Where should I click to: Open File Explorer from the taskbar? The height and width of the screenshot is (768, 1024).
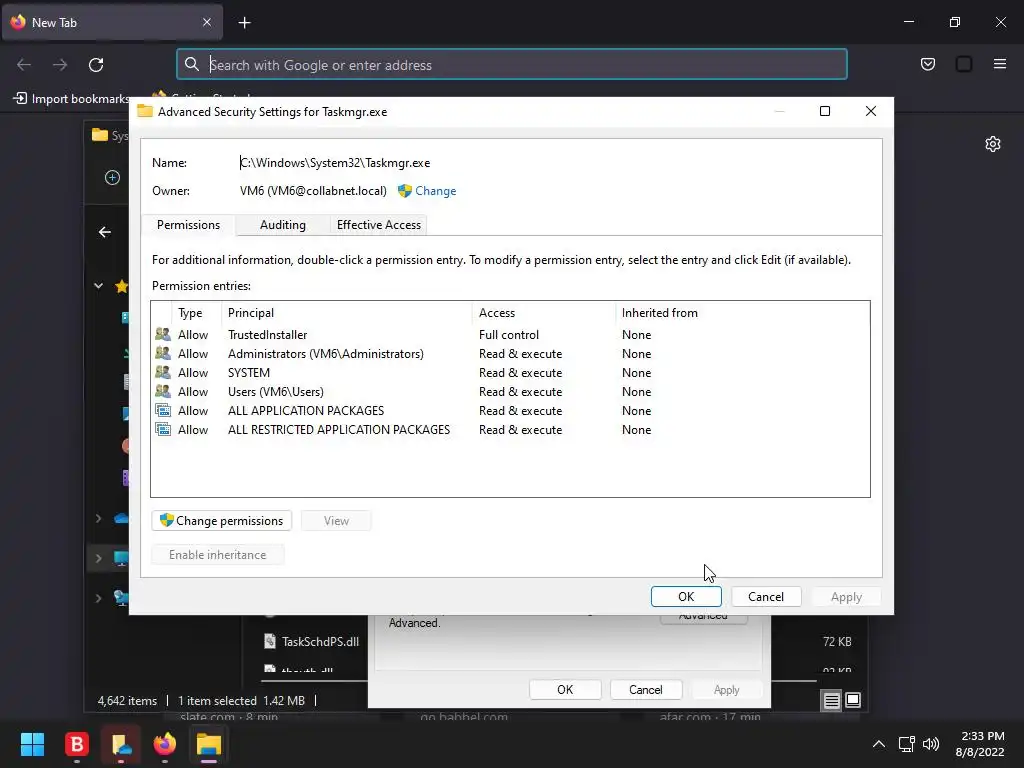click(x=209, y=744)
